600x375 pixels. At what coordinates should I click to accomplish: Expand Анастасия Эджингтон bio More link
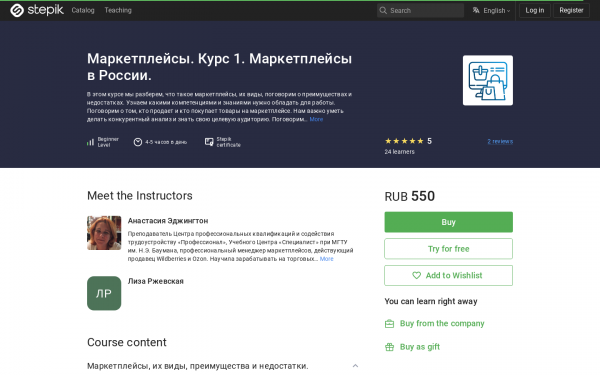point(326,259)
